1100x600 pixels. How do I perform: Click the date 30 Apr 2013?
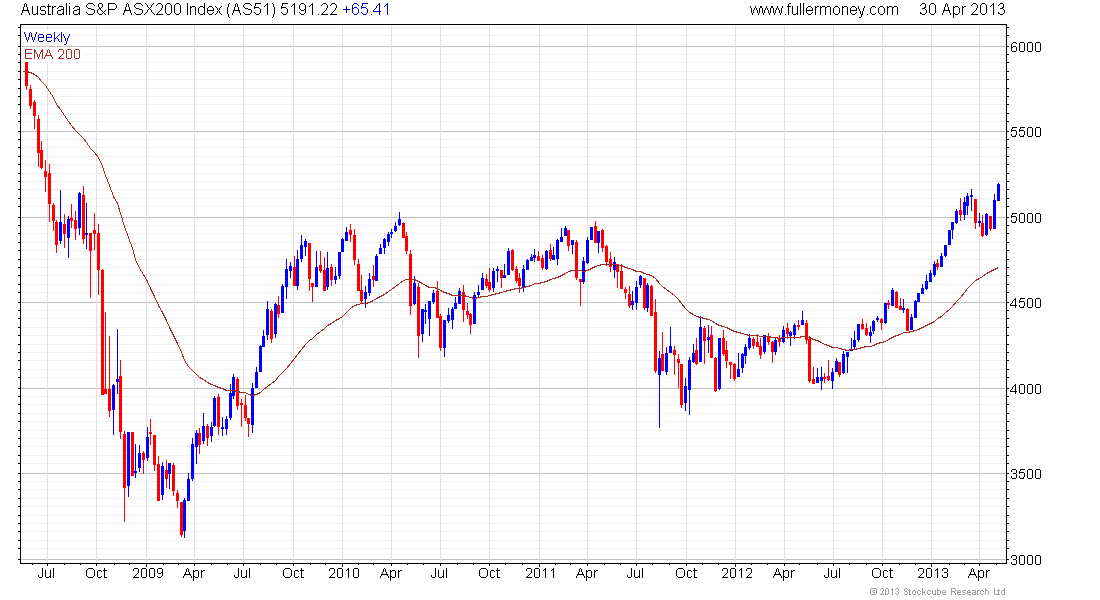962,10
